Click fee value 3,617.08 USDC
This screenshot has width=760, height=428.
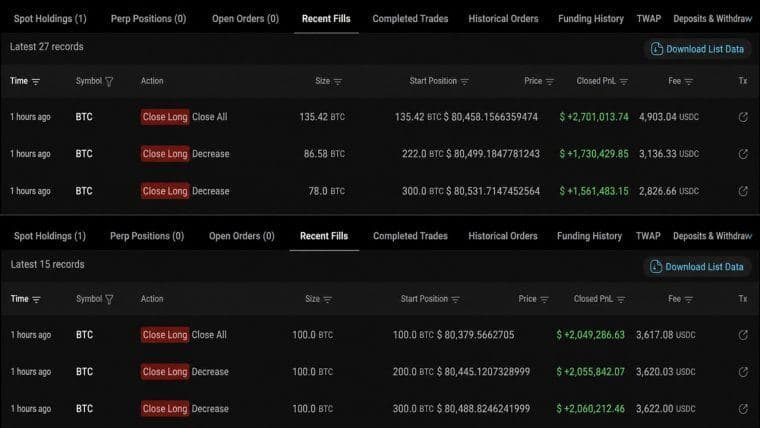tap(666, 335)
